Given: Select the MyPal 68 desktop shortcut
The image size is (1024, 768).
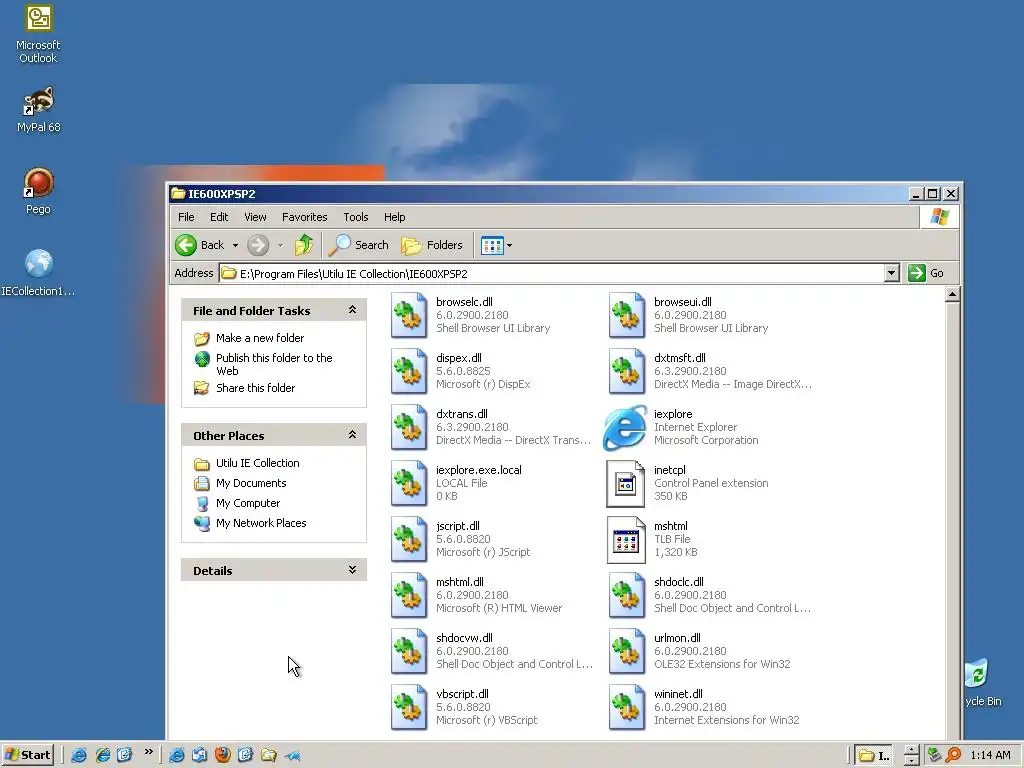Looking at the screenshot, I should pyautogui.click(x=38, y=110).
